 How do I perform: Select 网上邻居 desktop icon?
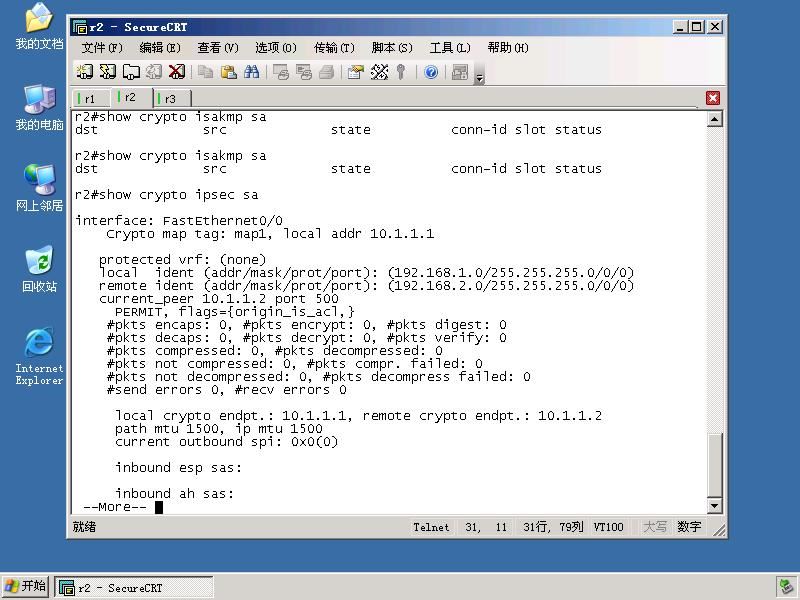click(39, 188)
